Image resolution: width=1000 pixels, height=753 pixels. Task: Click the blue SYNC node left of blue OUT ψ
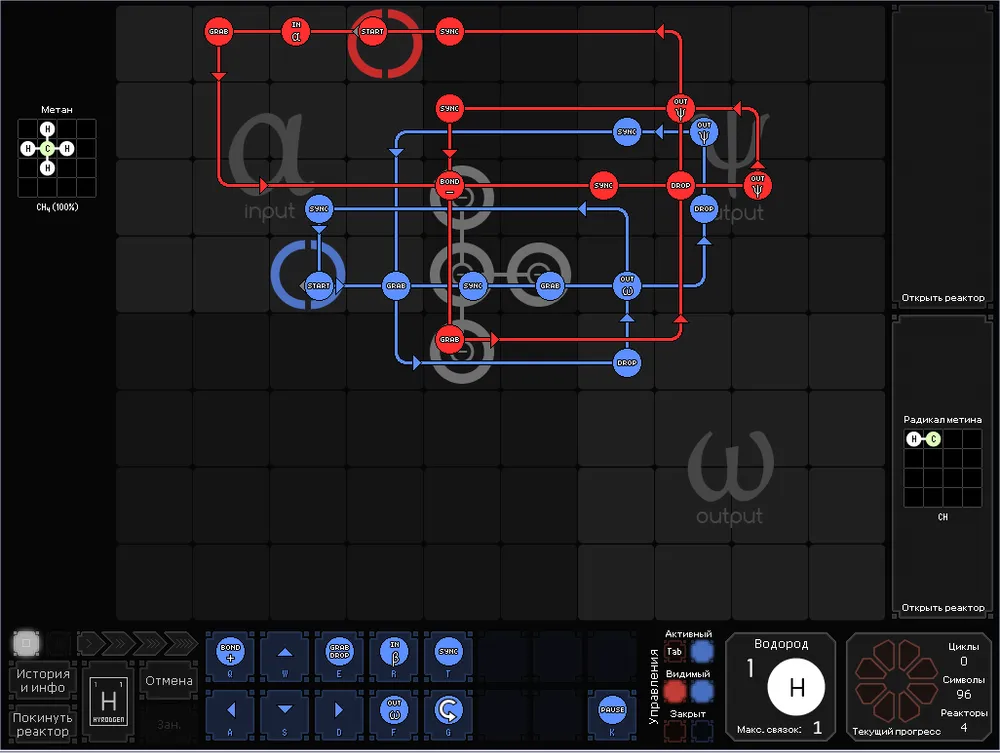(x=627, y=132)
